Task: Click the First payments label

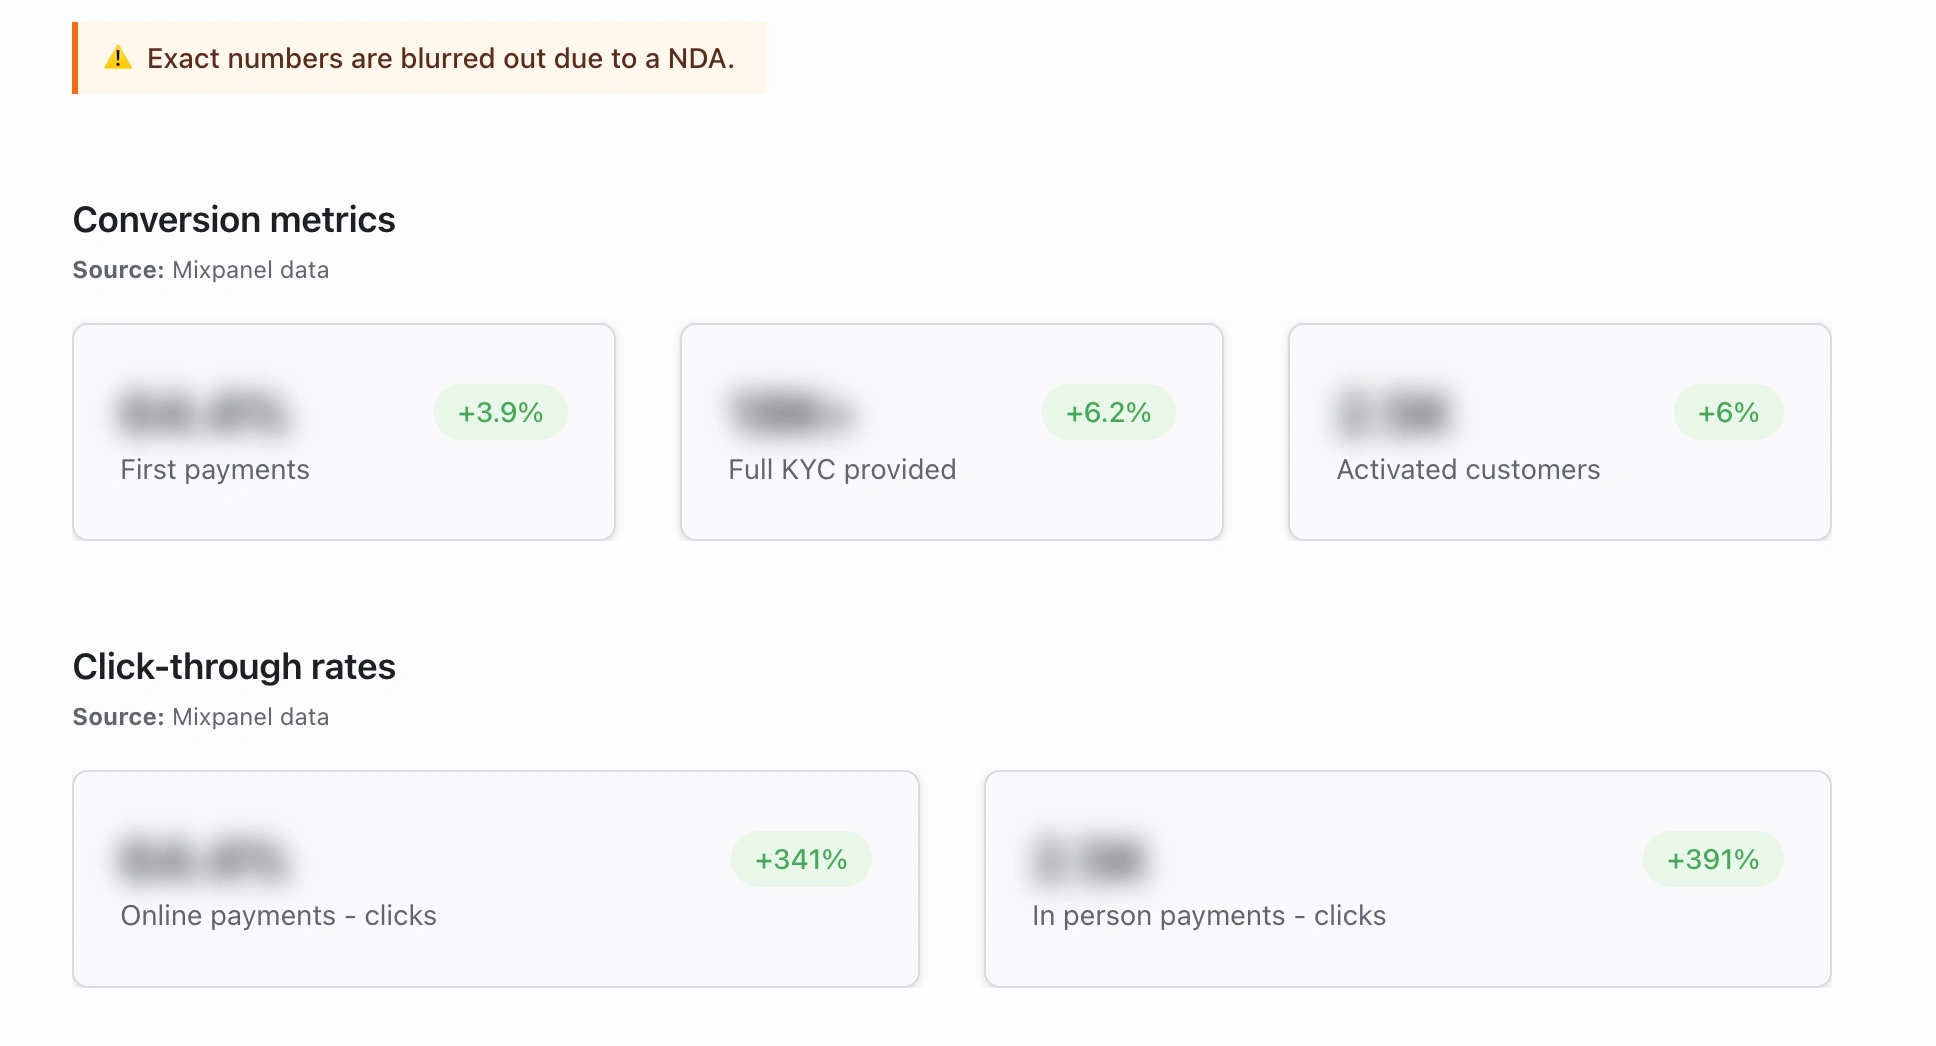Action: [x=215, y=470]
